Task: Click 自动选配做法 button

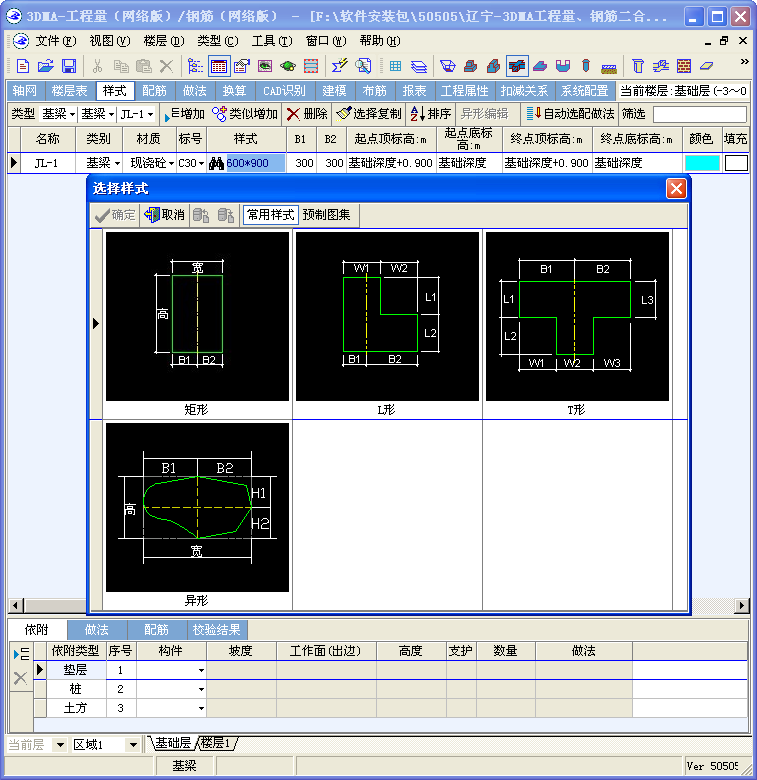Action: [x=570, y=114]
